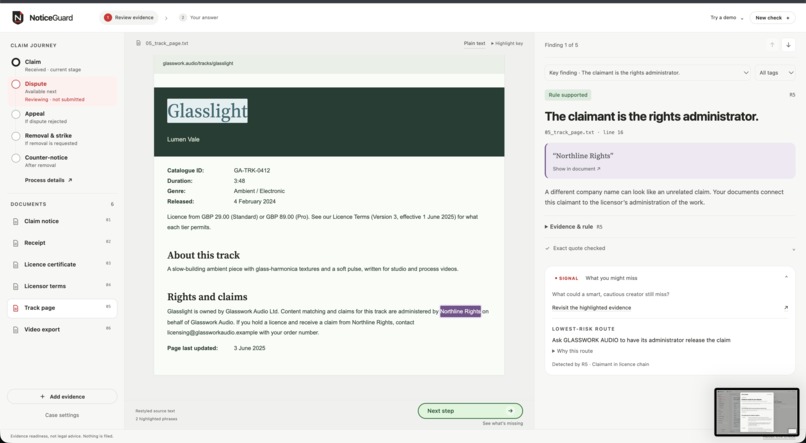Click the Exact quote checked checkmark

tap(547, 248)
